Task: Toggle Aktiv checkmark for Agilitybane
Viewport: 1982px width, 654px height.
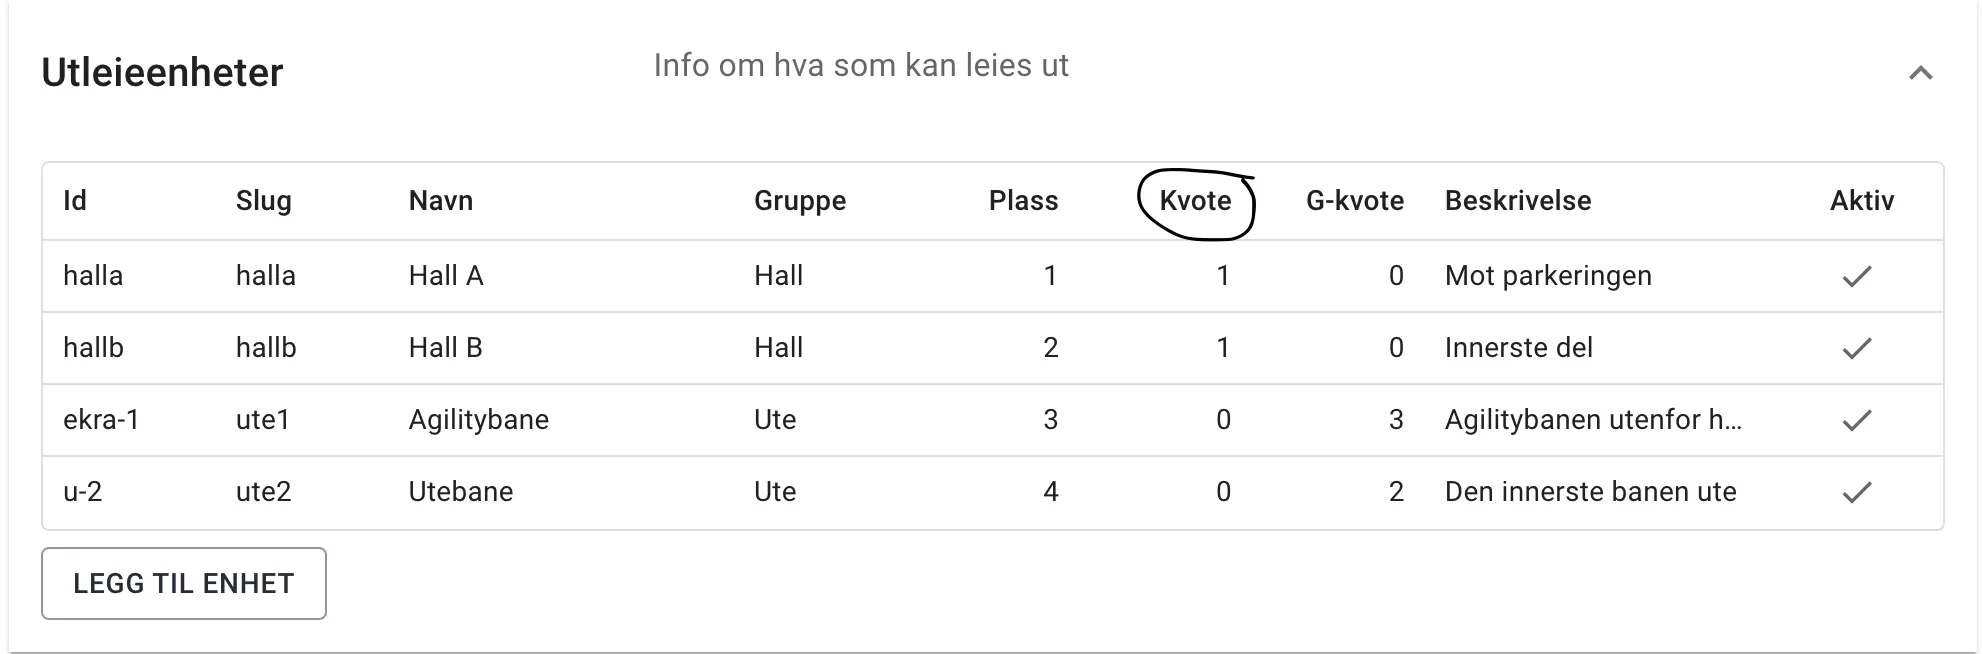Action: pyautogui.click(x=1856, y=420)
